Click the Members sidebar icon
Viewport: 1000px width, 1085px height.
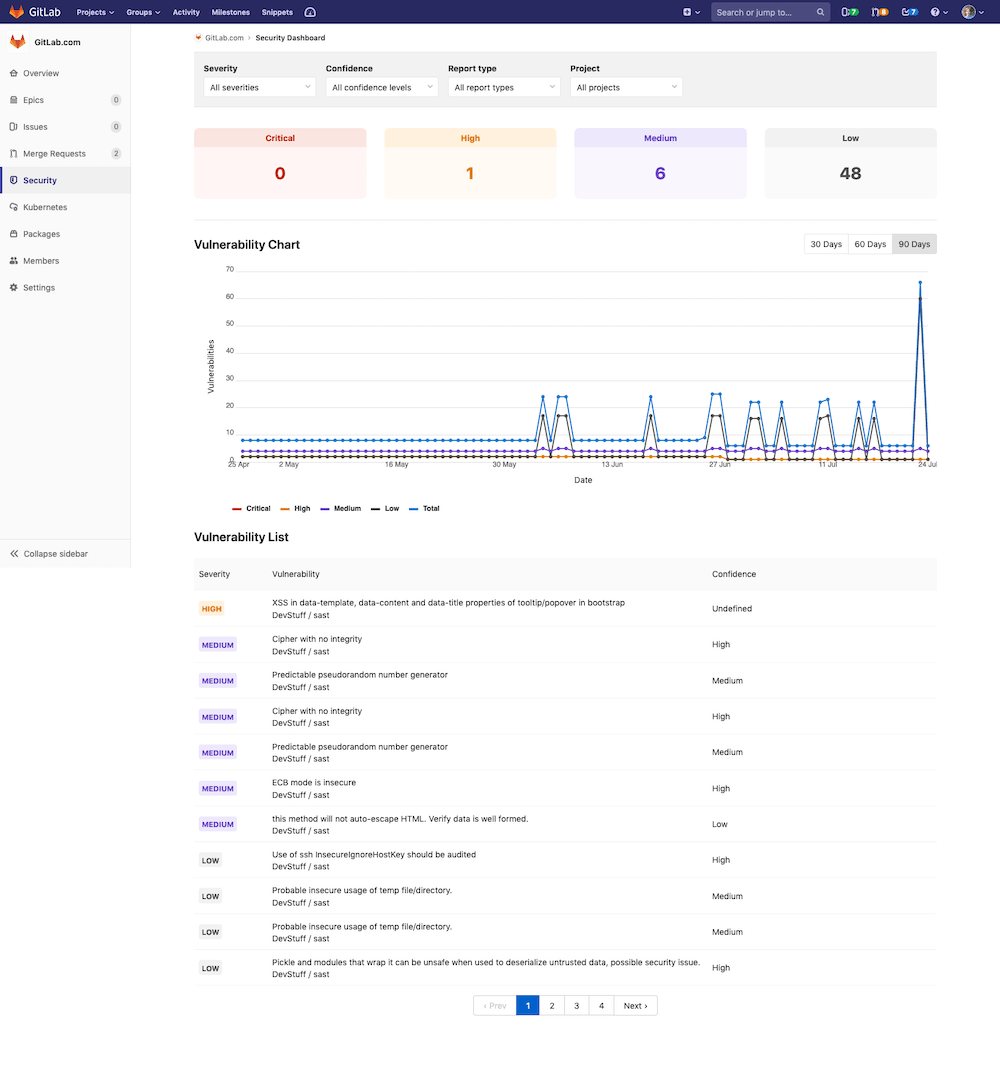pyautogui.click(x=14, y=261)
